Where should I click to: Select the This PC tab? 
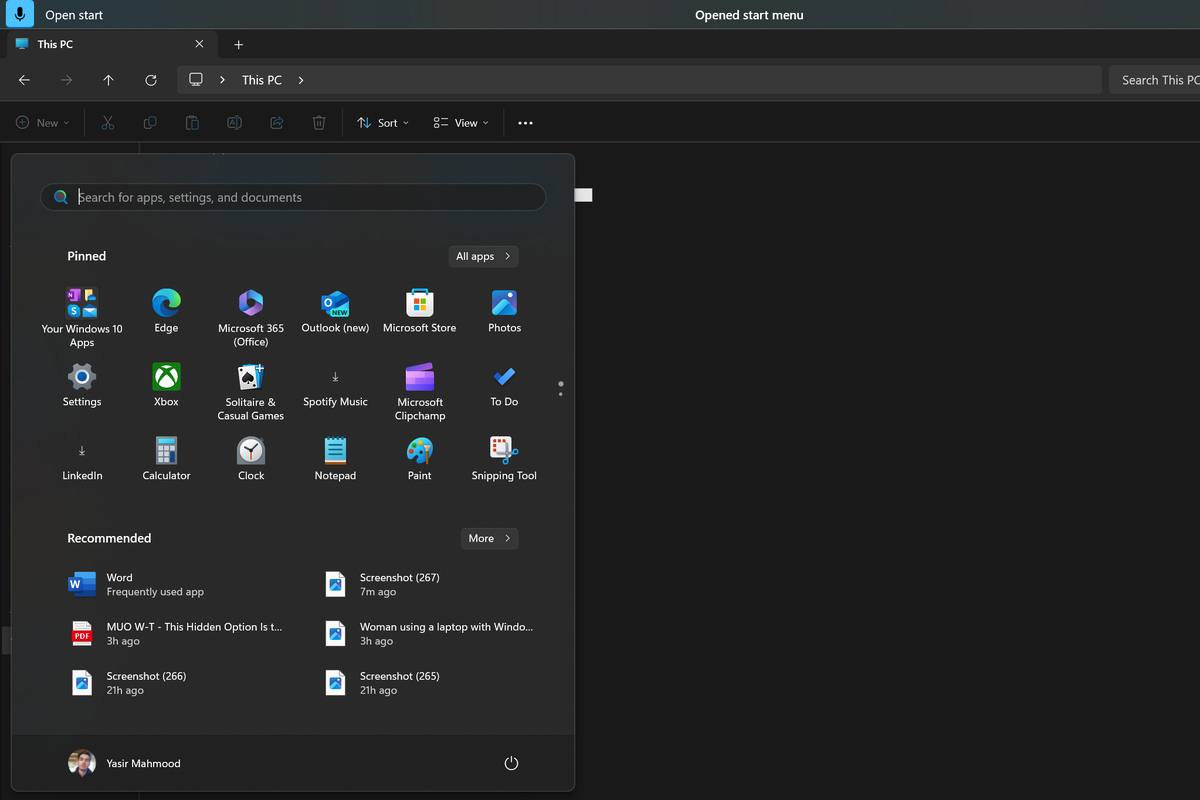[110, 44]
